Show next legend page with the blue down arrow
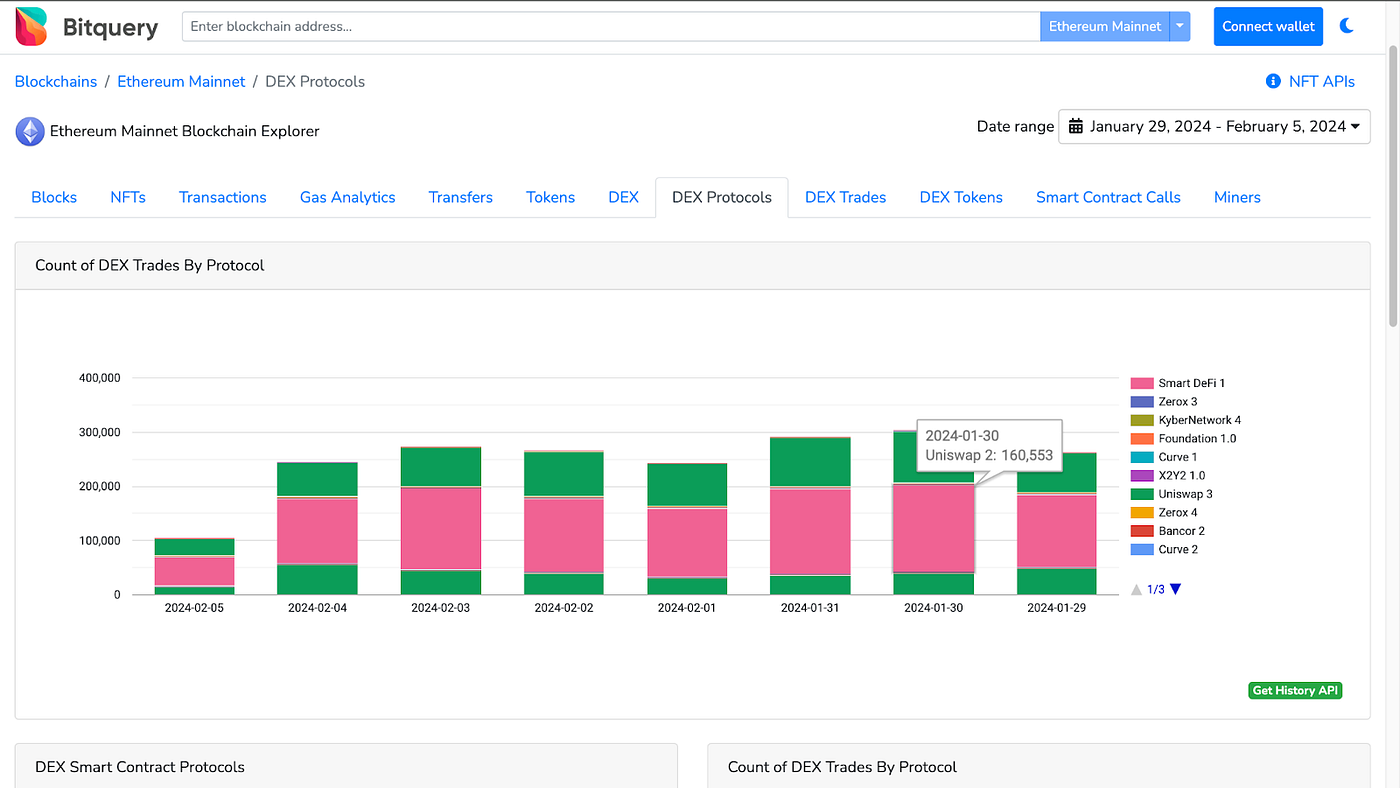Viewport: 1400px width, 788px height. (1175, 589)
